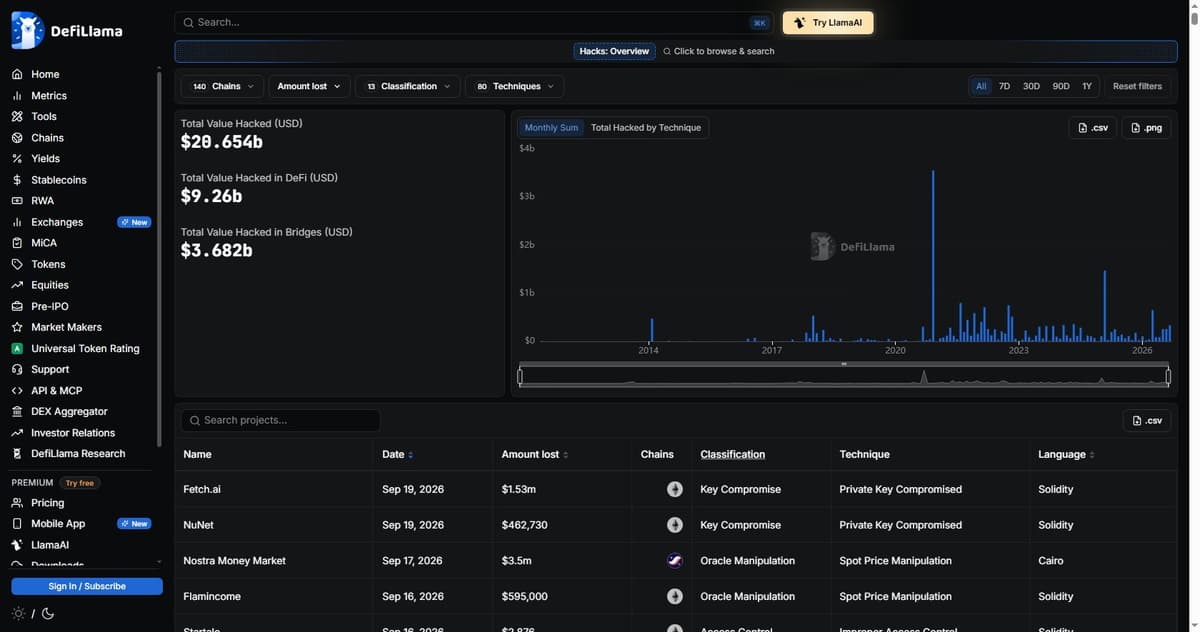Focus the top Search field
The height and width of the screenshot is (632, 1200).
coord(474,23)
